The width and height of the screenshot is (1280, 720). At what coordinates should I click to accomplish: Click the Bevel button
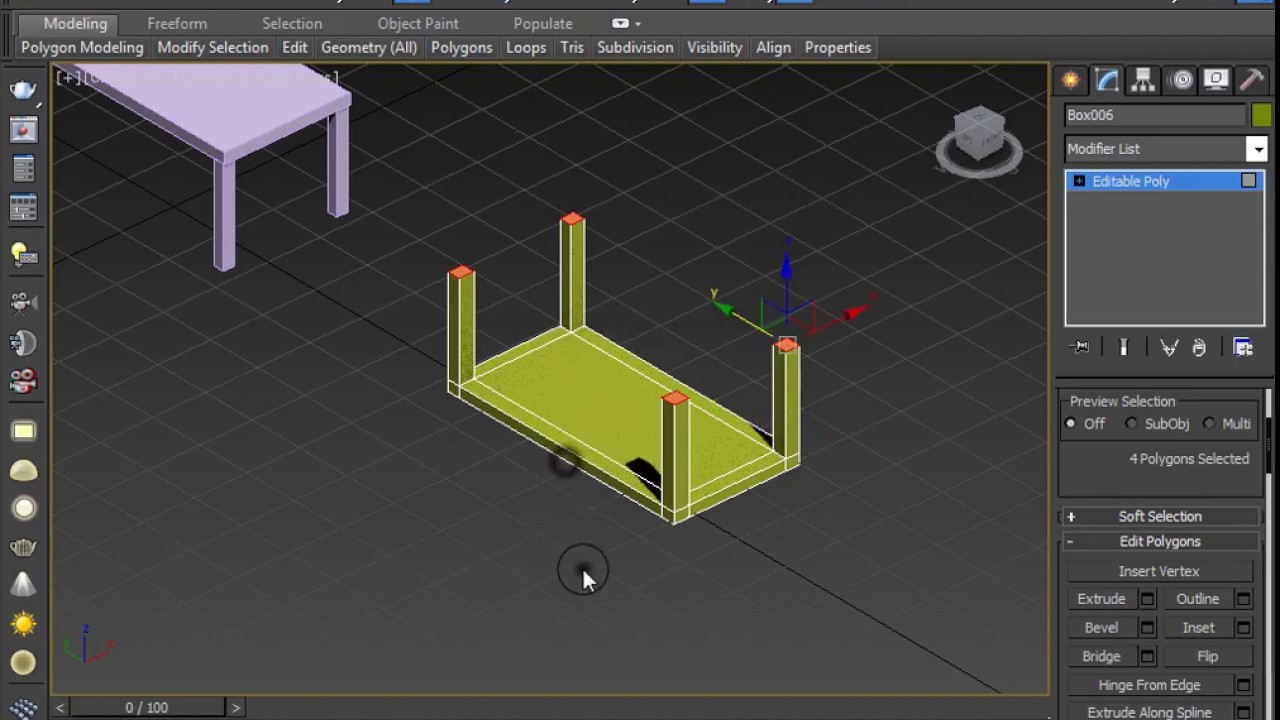1101,628
